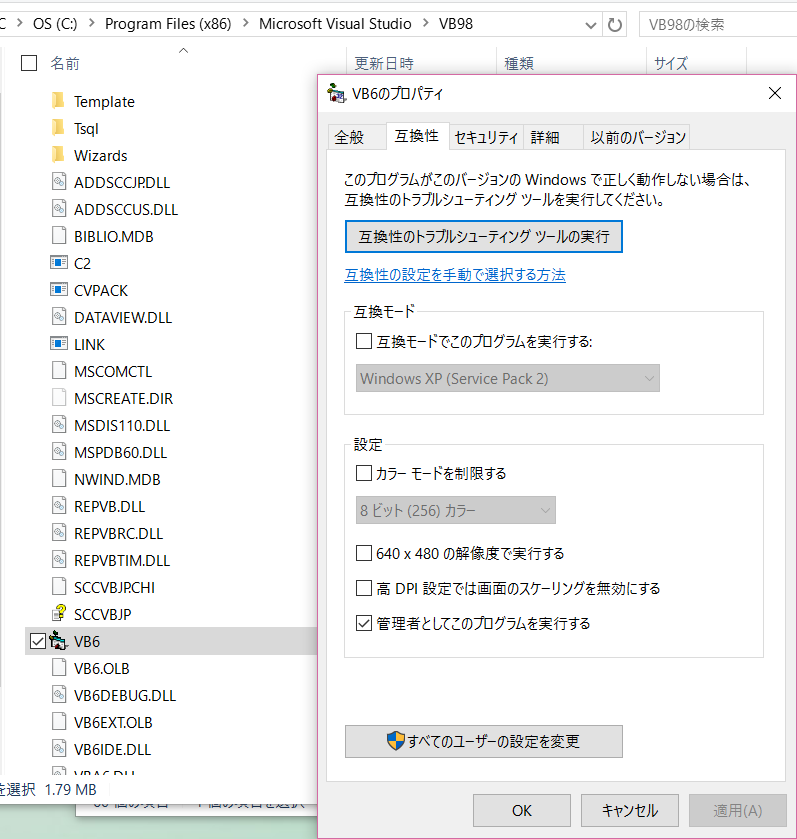Tick the カラー モードを制限する checkbox
Screen dimensions: 797x839
coord(364,473)
